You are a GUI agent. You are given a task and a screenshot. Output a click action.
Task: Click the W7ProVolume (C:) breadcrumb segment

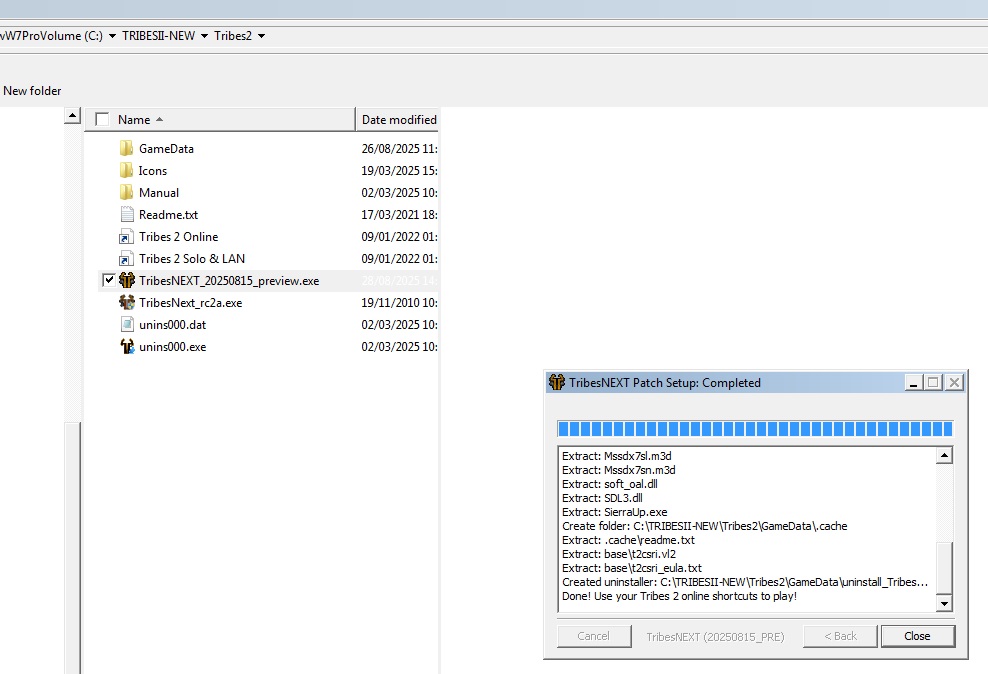(x=52, y=36)
